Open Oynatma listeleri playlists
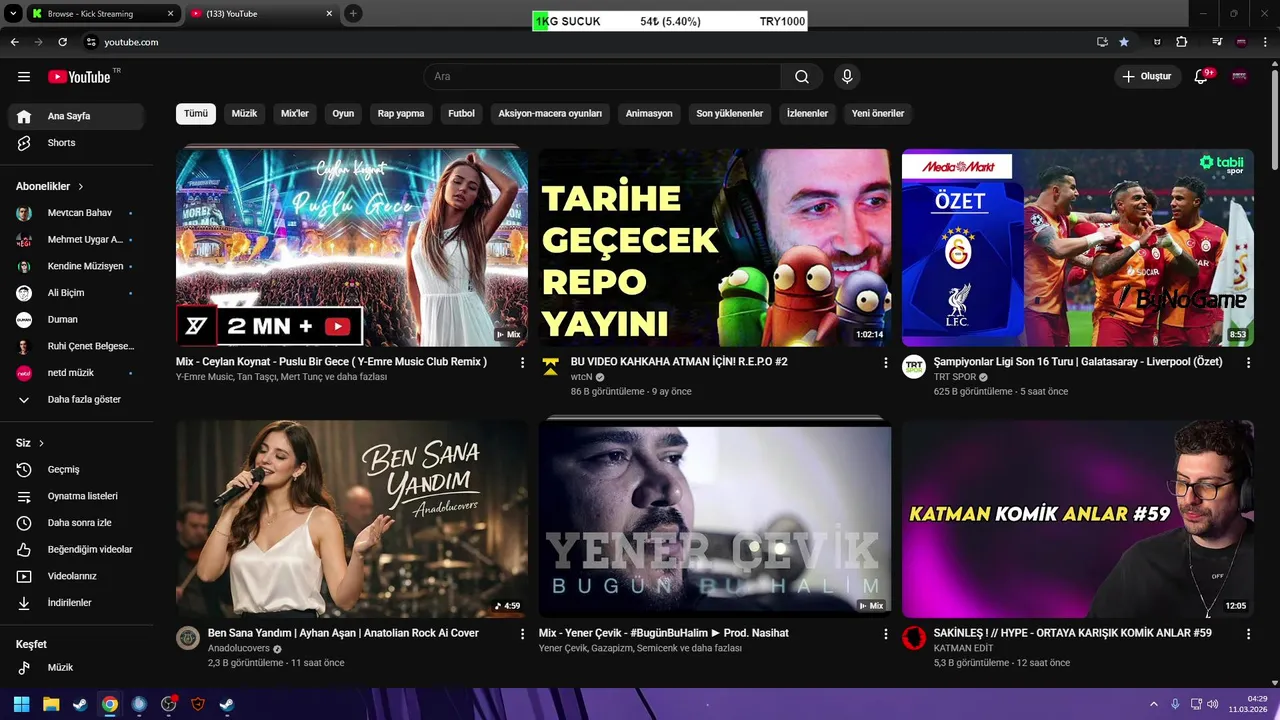 click(76, 496)
